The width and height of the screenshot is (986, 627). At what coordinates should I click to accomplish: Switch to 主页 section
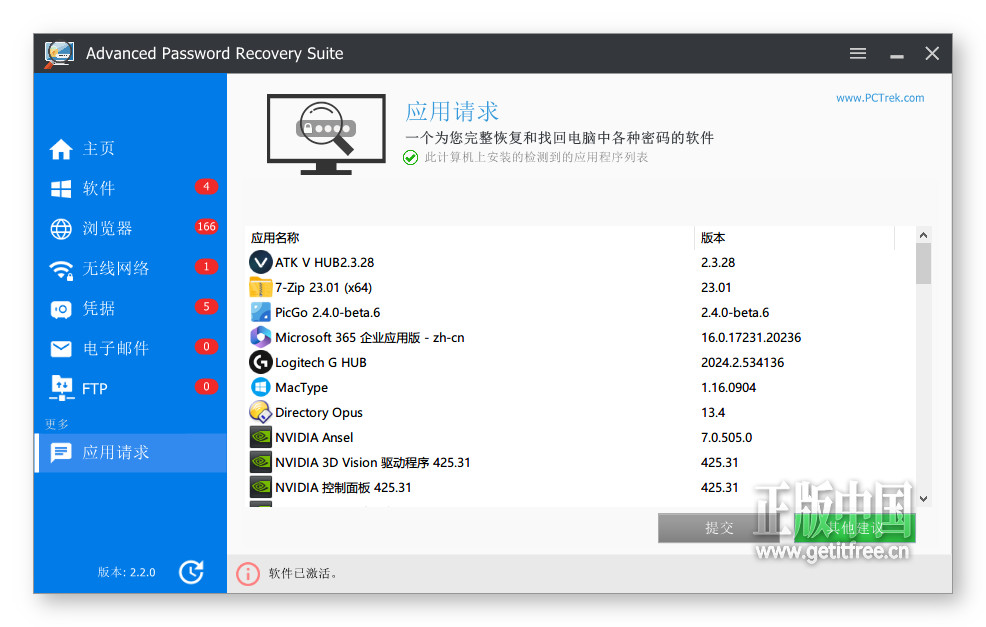tap(130, 149)
